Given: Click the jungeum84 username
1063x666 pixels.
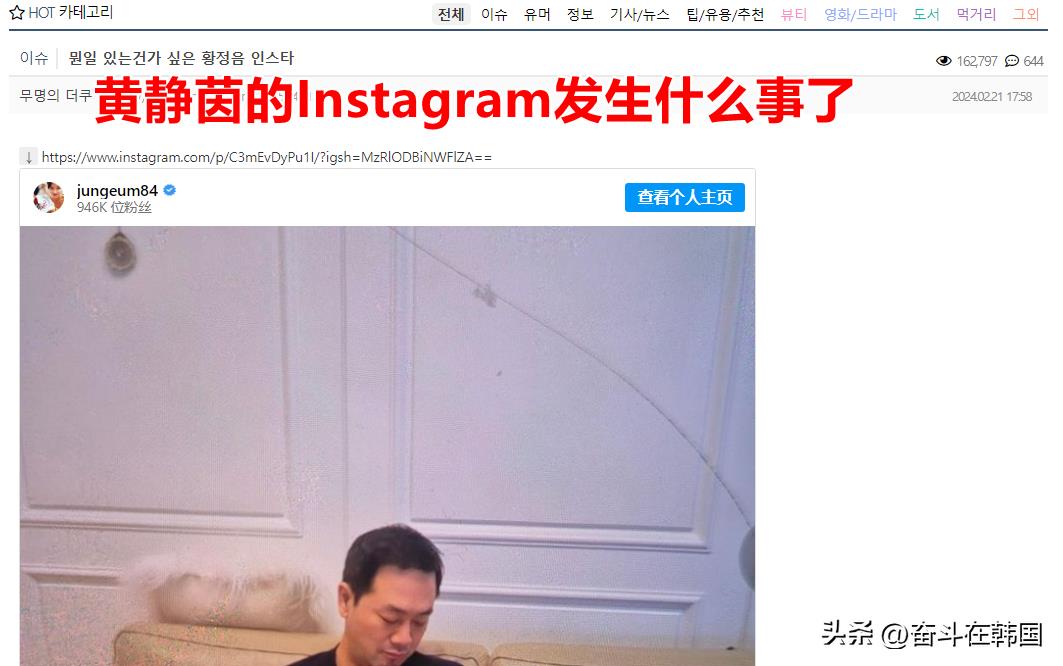Looking at the screenshot, I should click(x=117, y=191).
